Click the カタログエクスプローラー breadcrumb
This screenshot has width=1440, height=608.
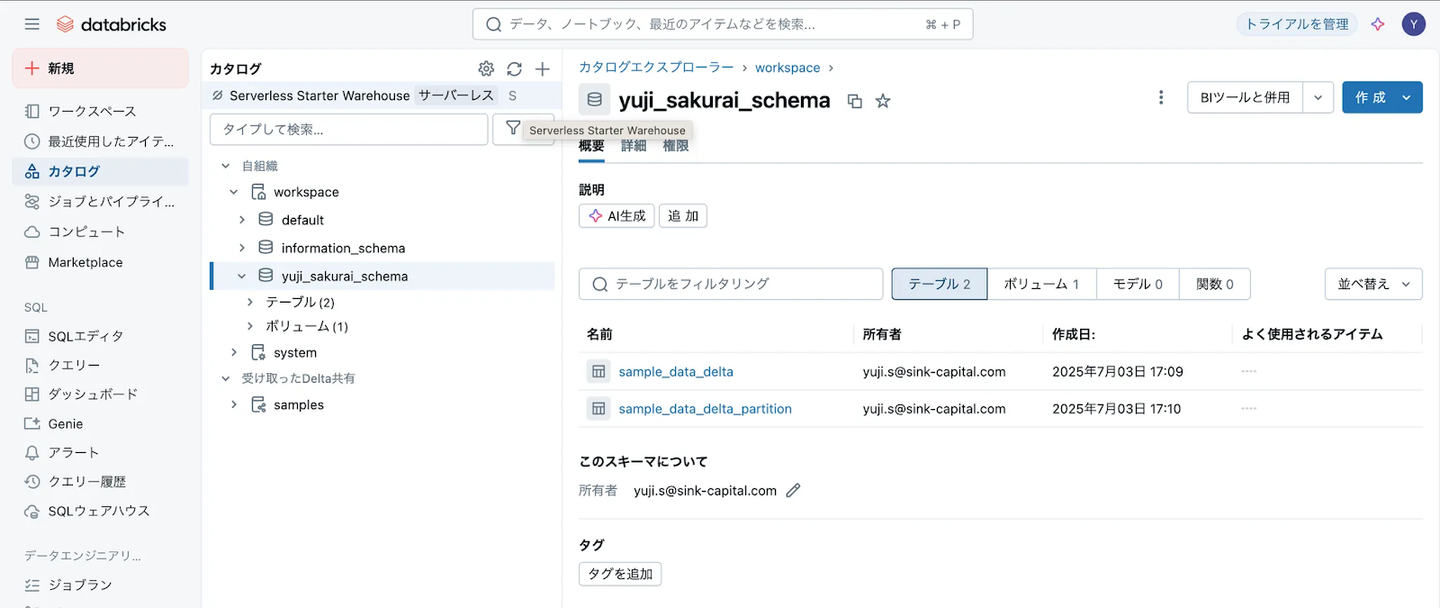656,68
